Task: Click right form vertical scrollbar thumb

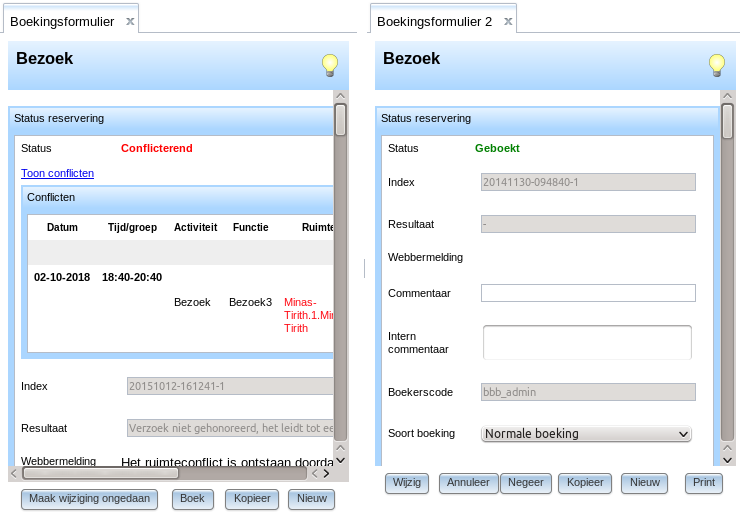Action: pos(728,121)
